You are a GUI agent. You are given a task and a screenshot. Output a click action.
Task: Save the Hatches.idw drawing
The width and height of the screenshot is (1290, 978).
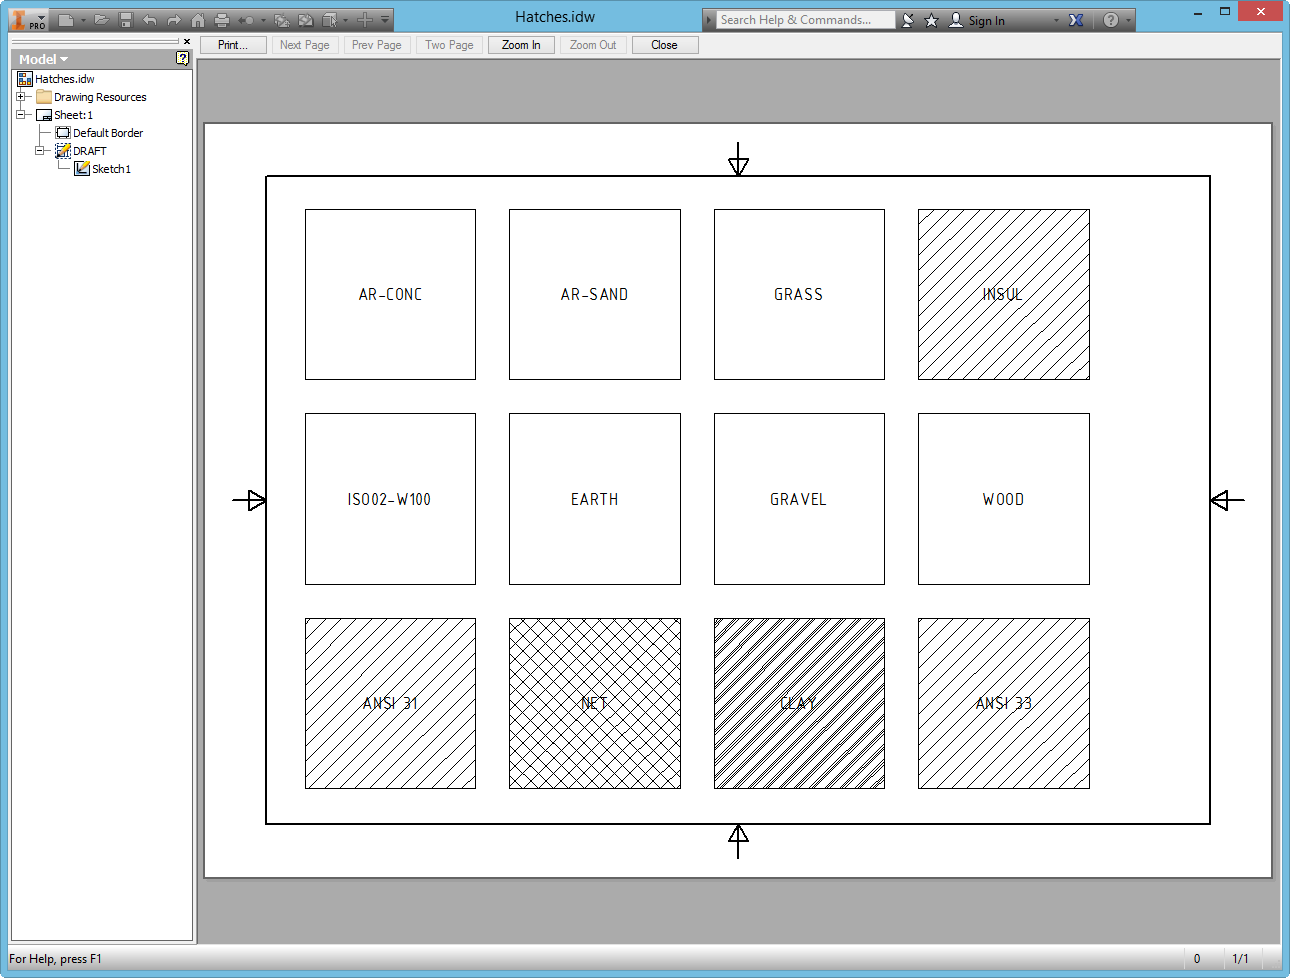point(124,19)
